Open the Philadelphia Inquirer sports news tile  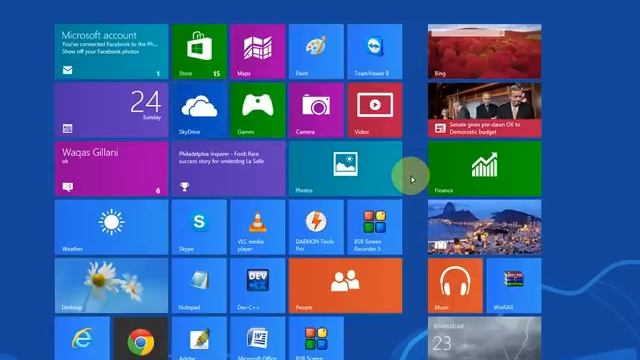point(229,169)
